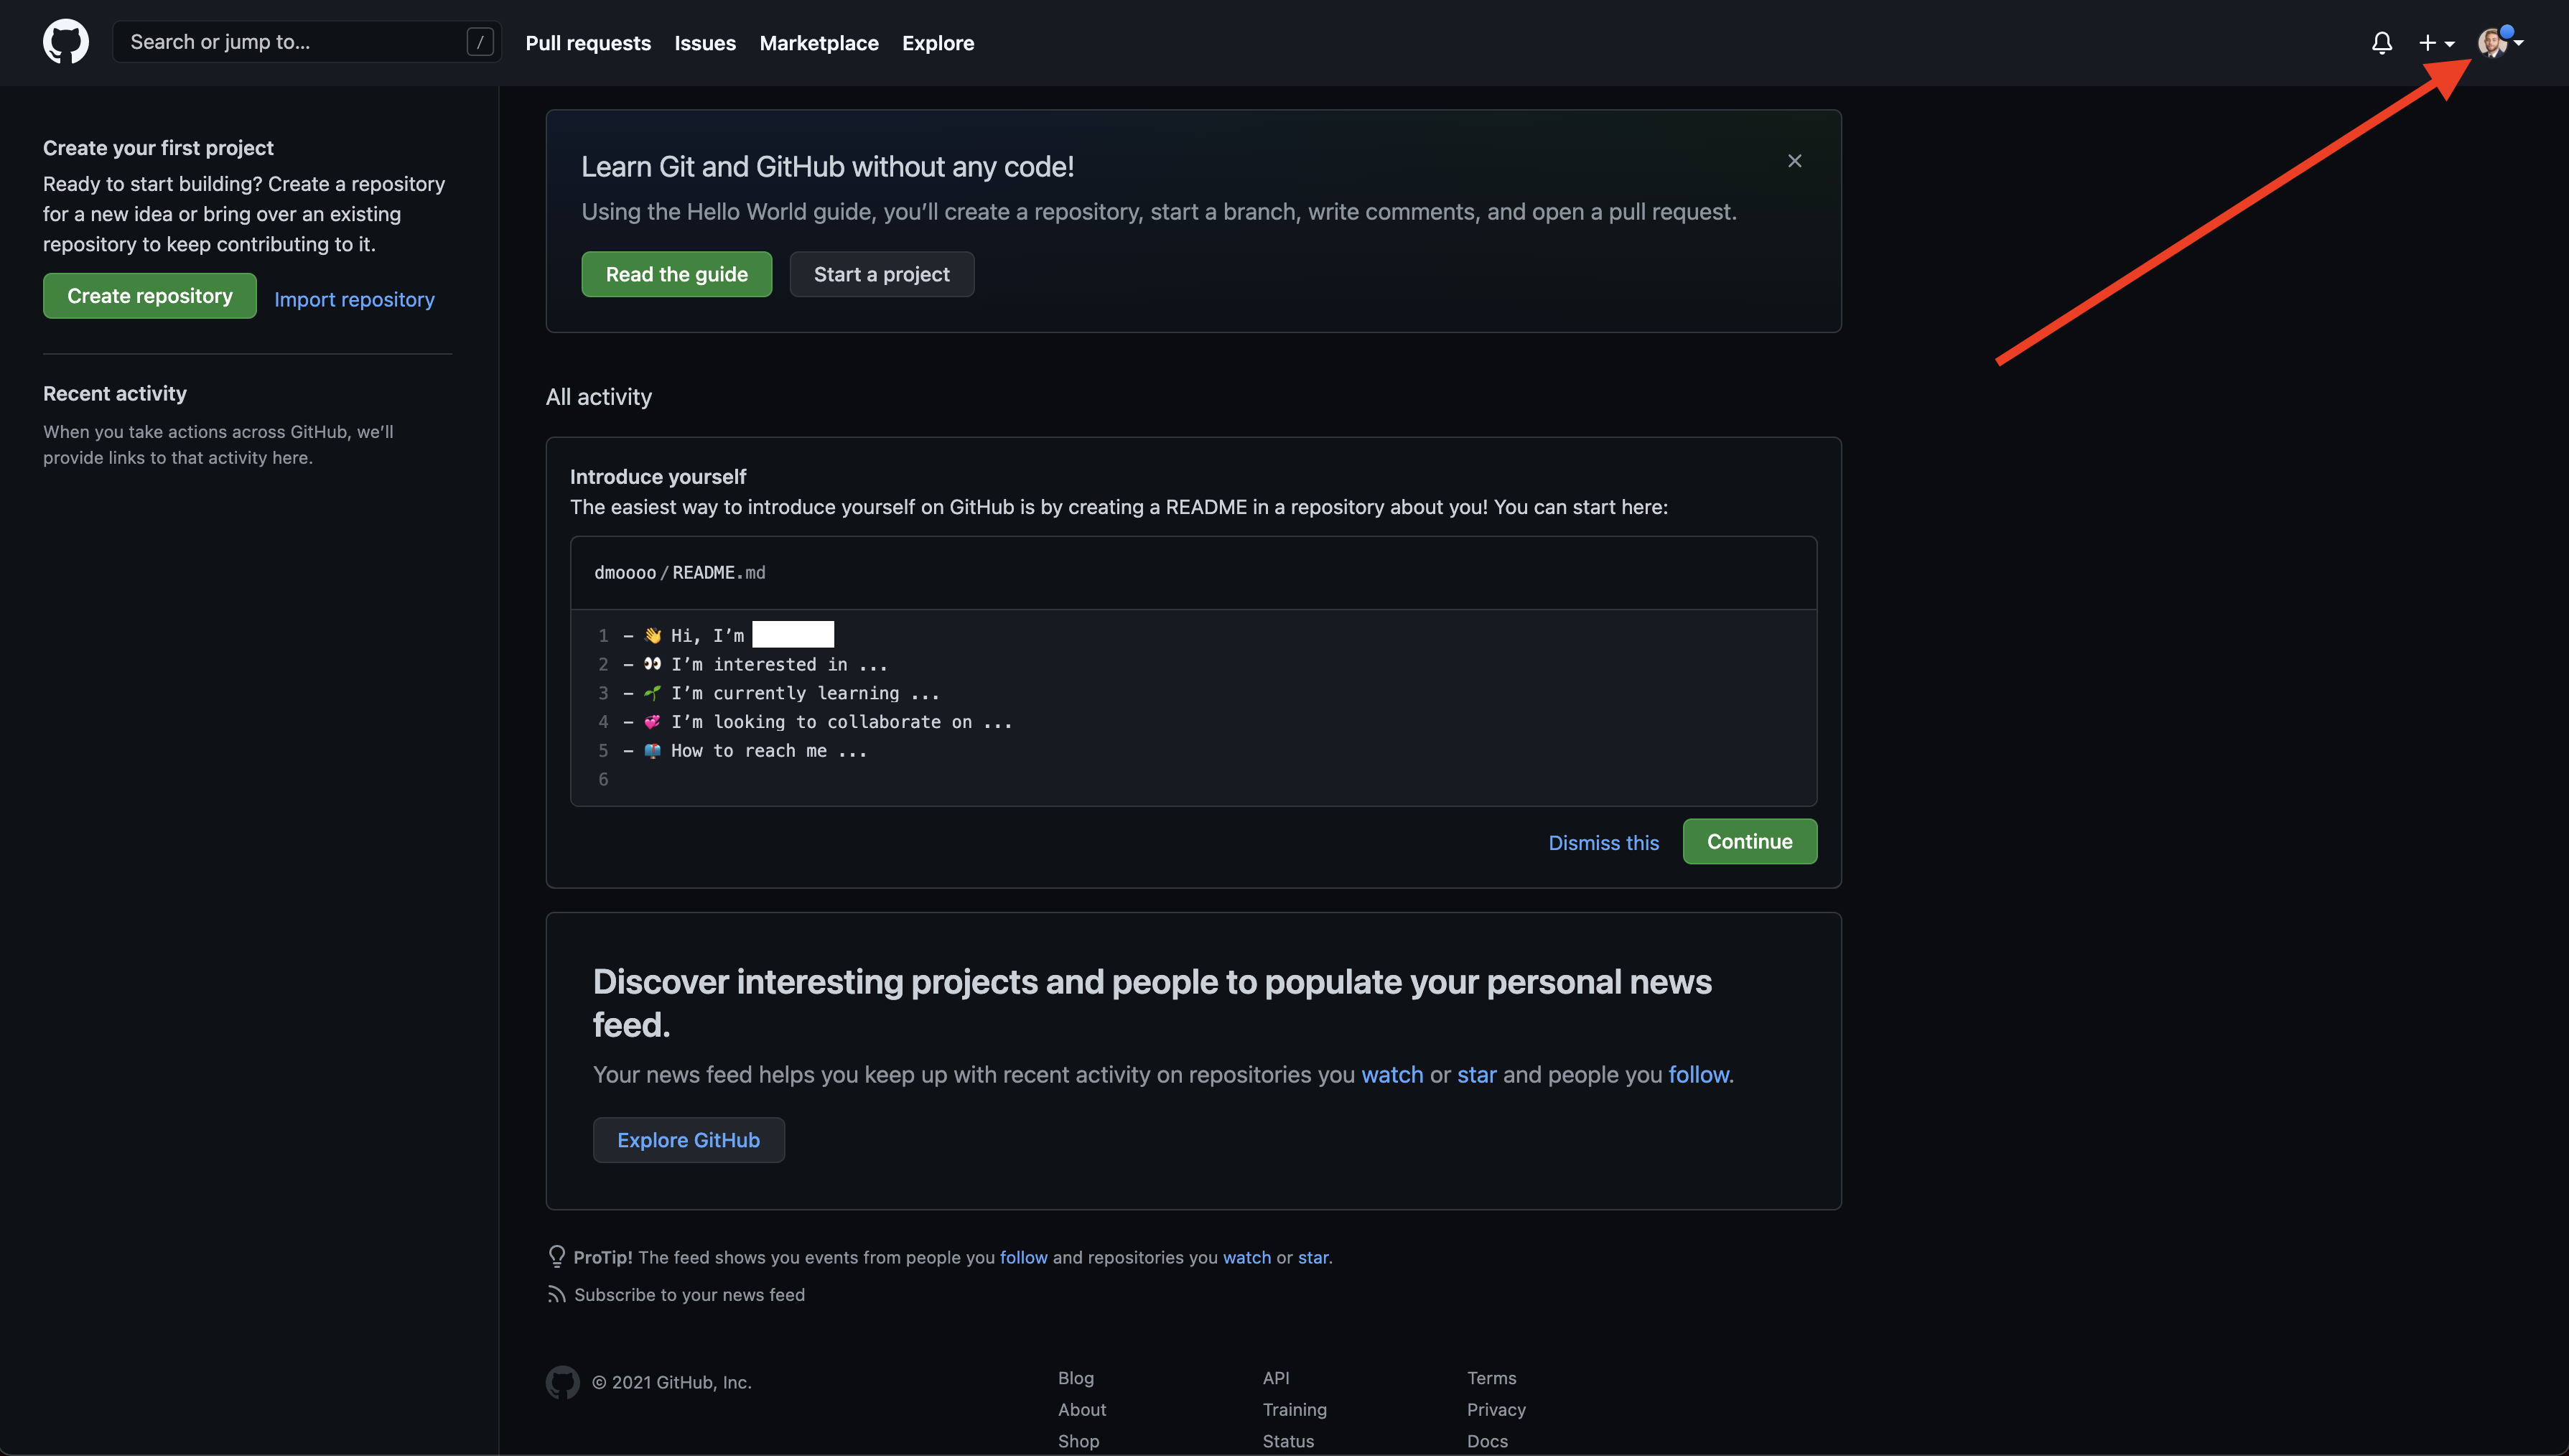Go to Pull requests
Viewport: 2569px width, 1456px height.
(x=588, y=43)
